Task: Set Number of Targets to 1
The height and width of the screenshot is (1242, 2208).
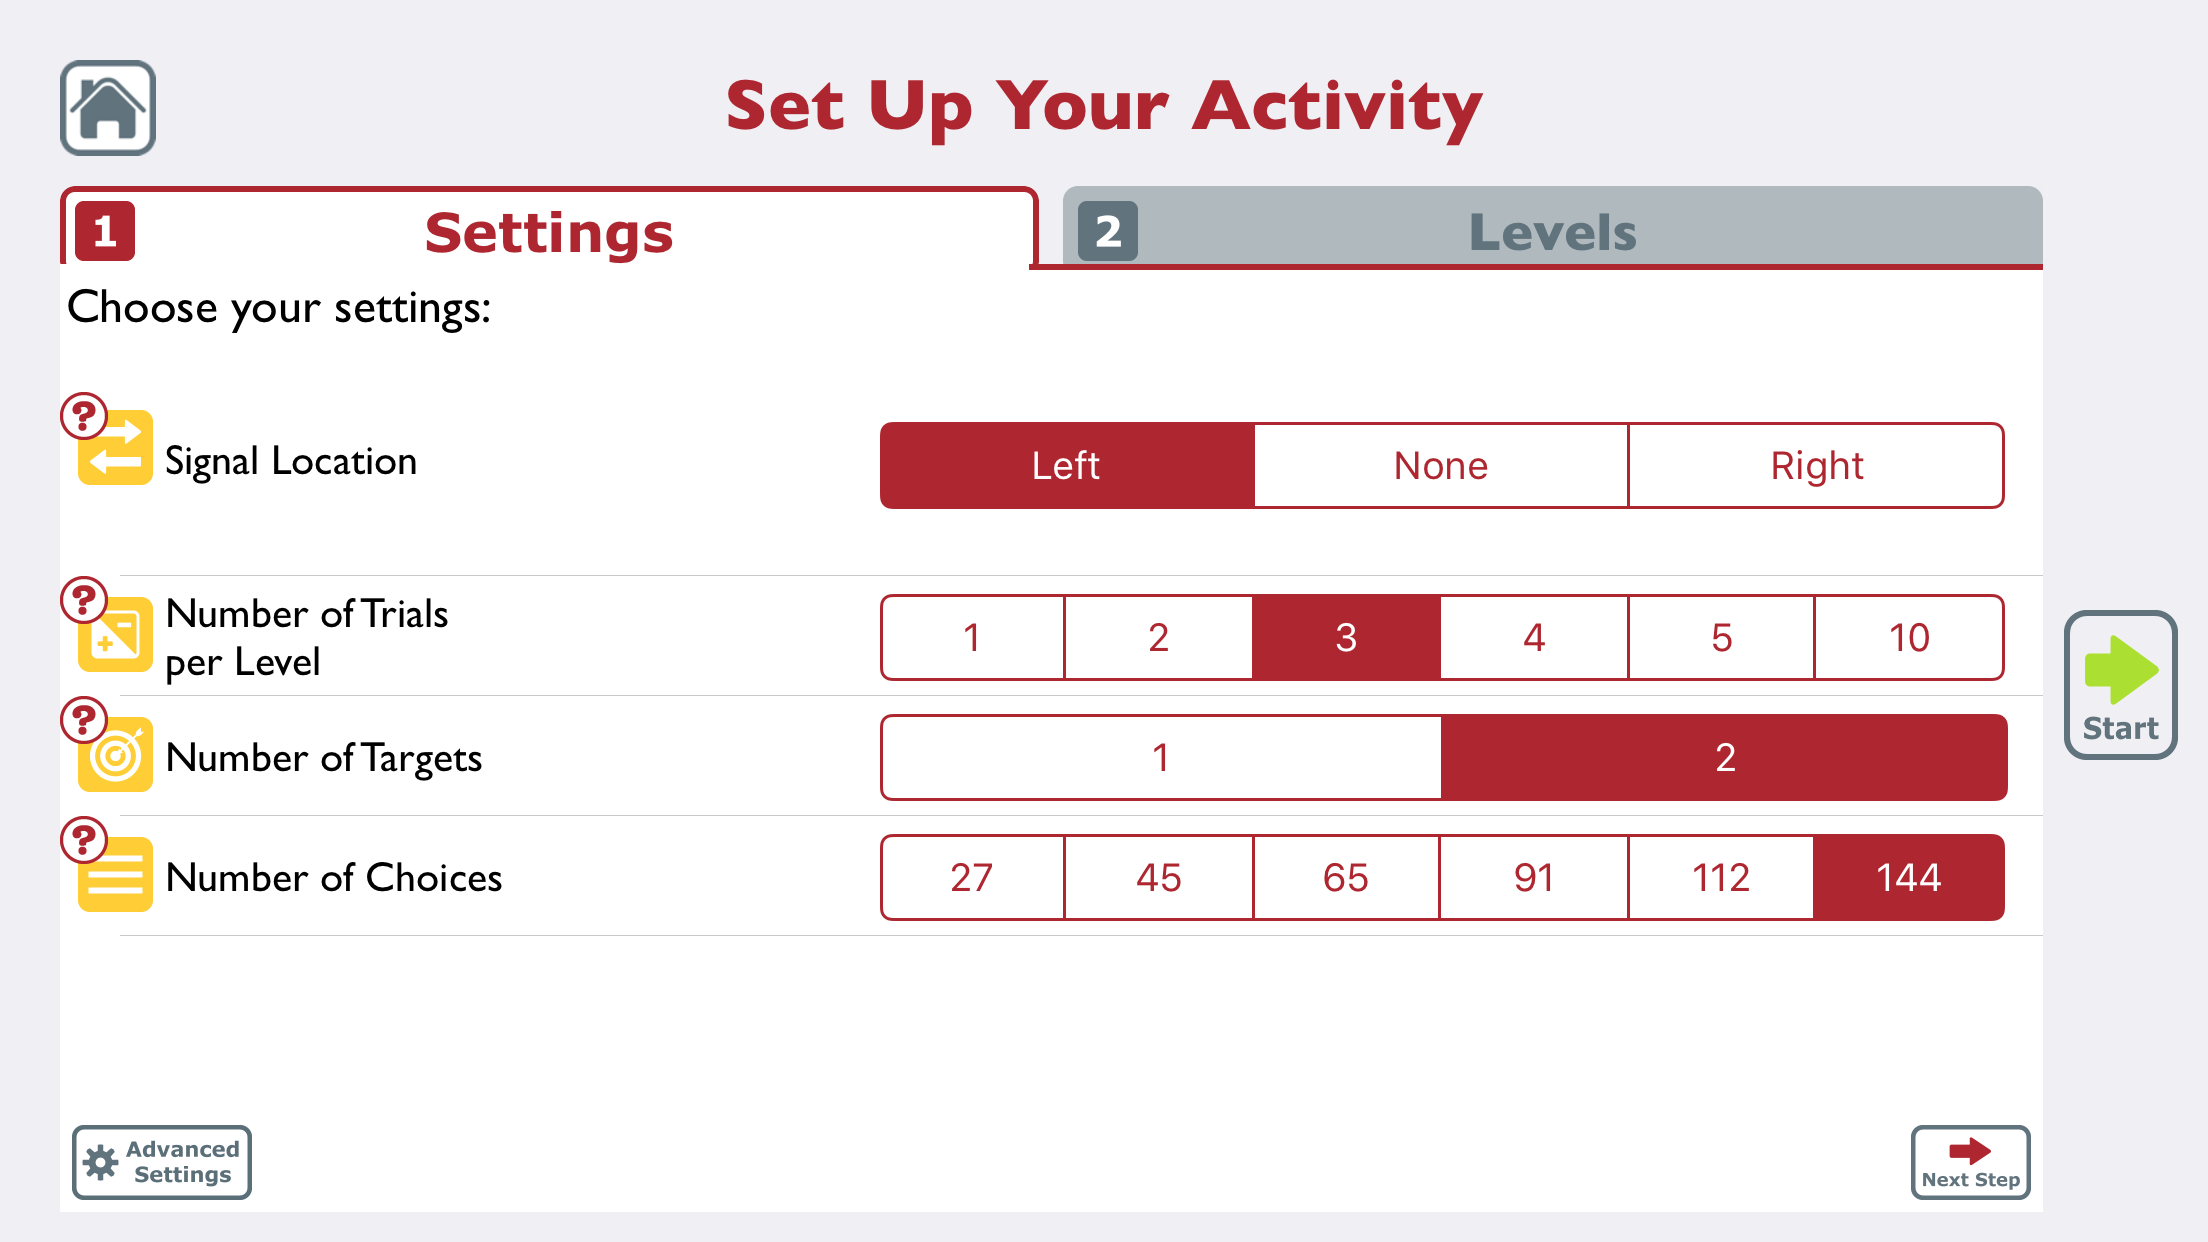Action: point(1160,758)
